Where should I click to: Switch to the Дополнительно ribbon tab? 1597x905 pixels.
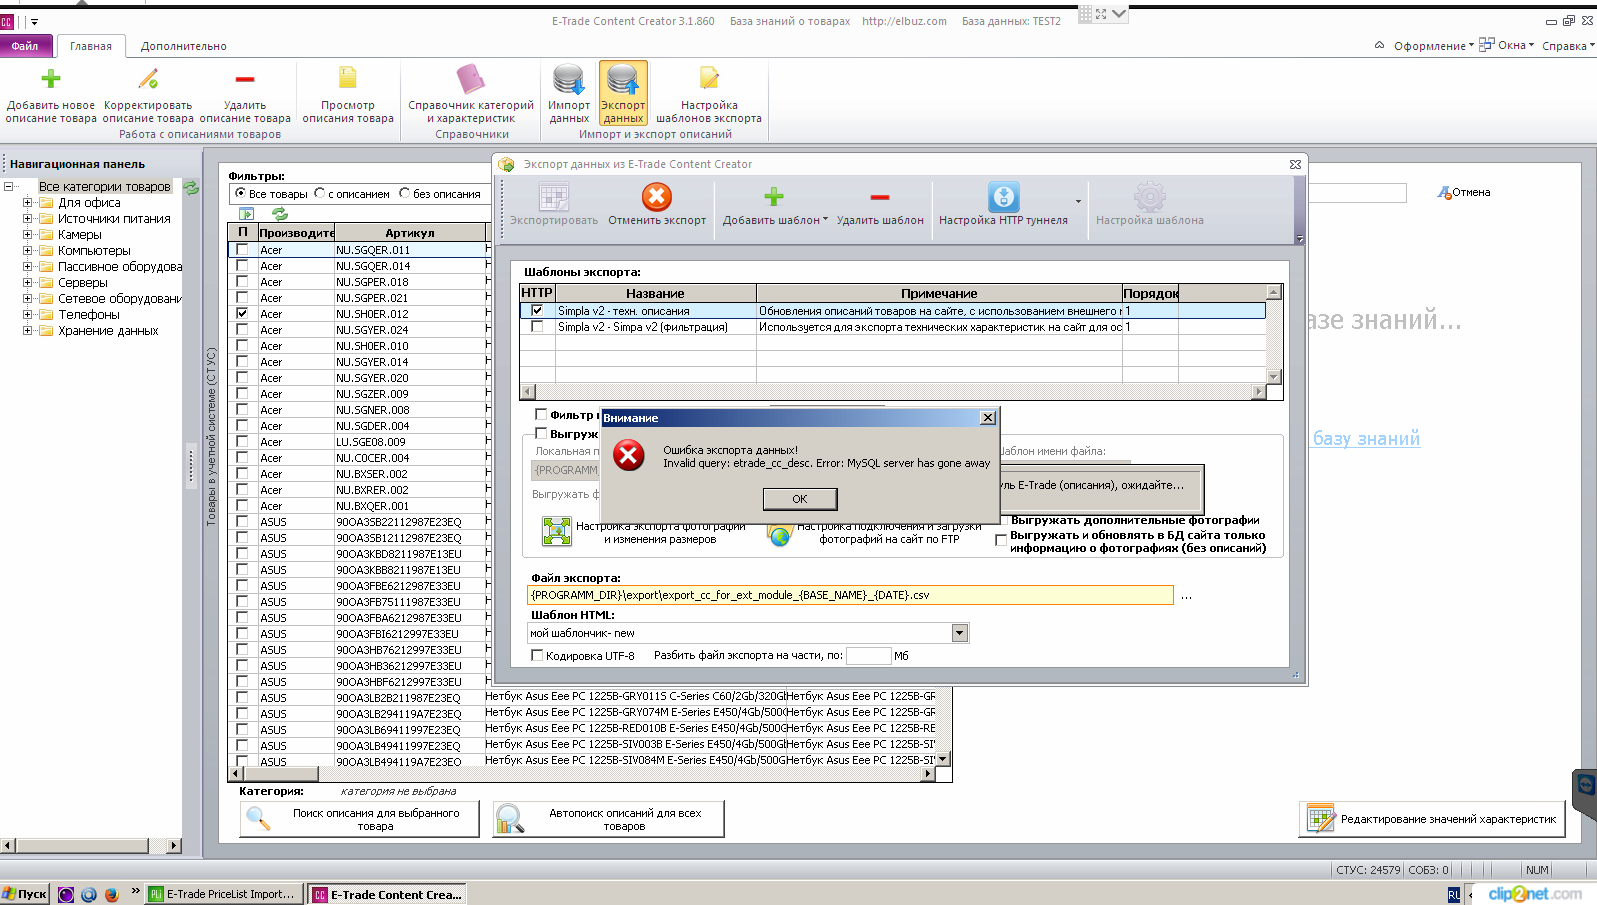[184, 46]
